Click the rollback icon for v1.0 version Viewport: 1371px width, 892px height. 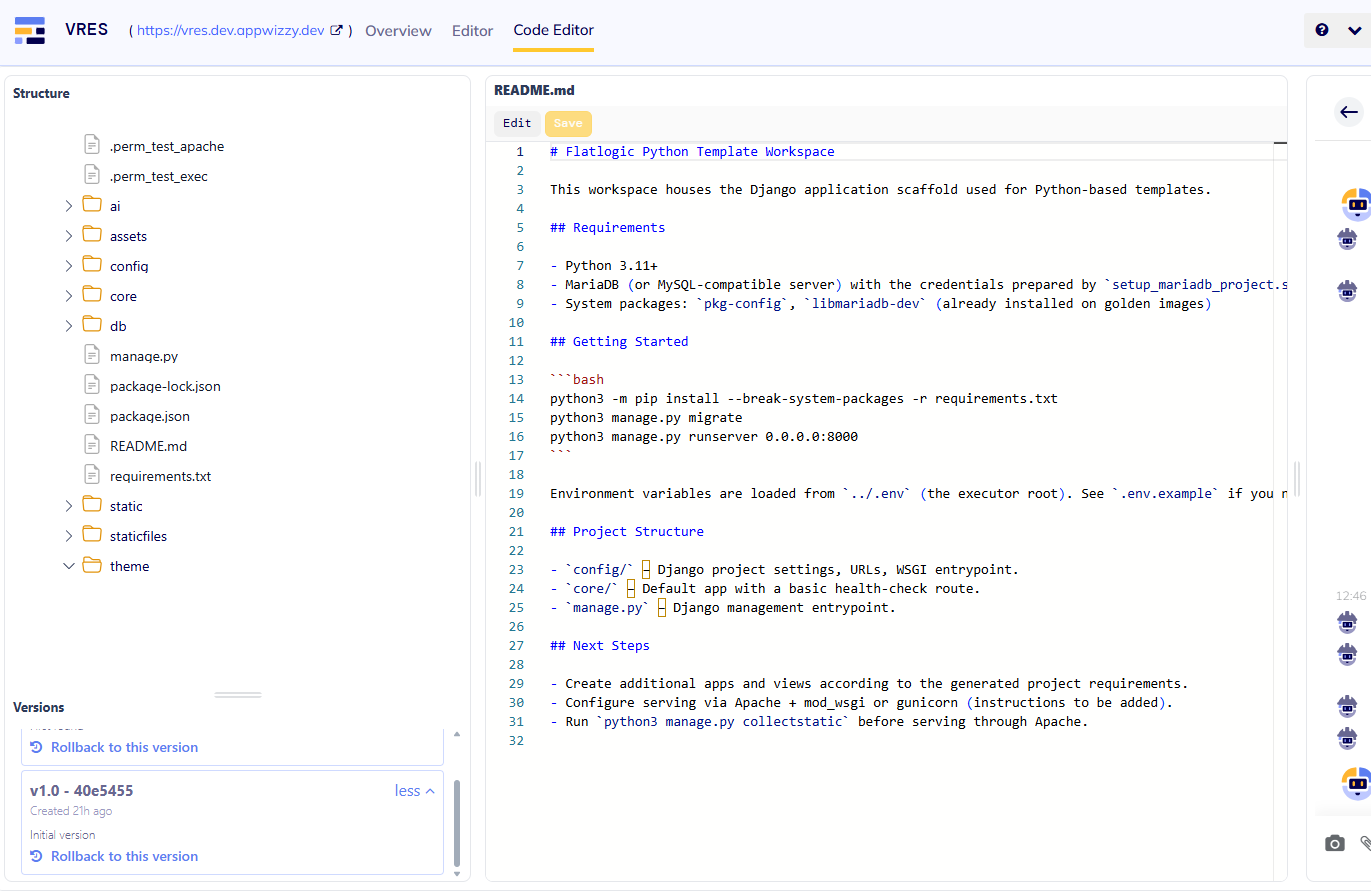(x=37, y=856)
